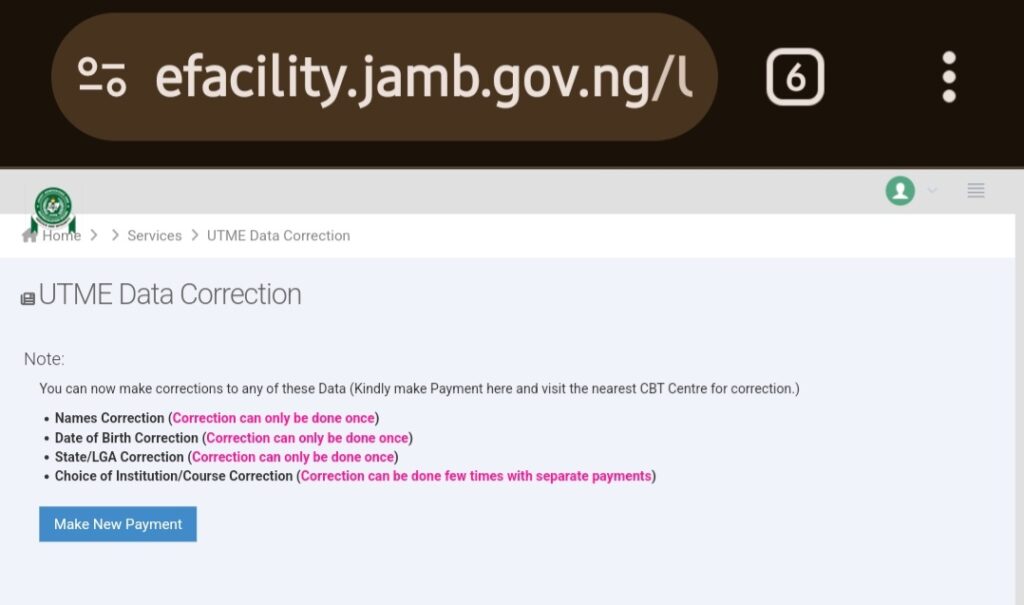Open the browser three-dot overflow menu

click(x=949, y=77)
